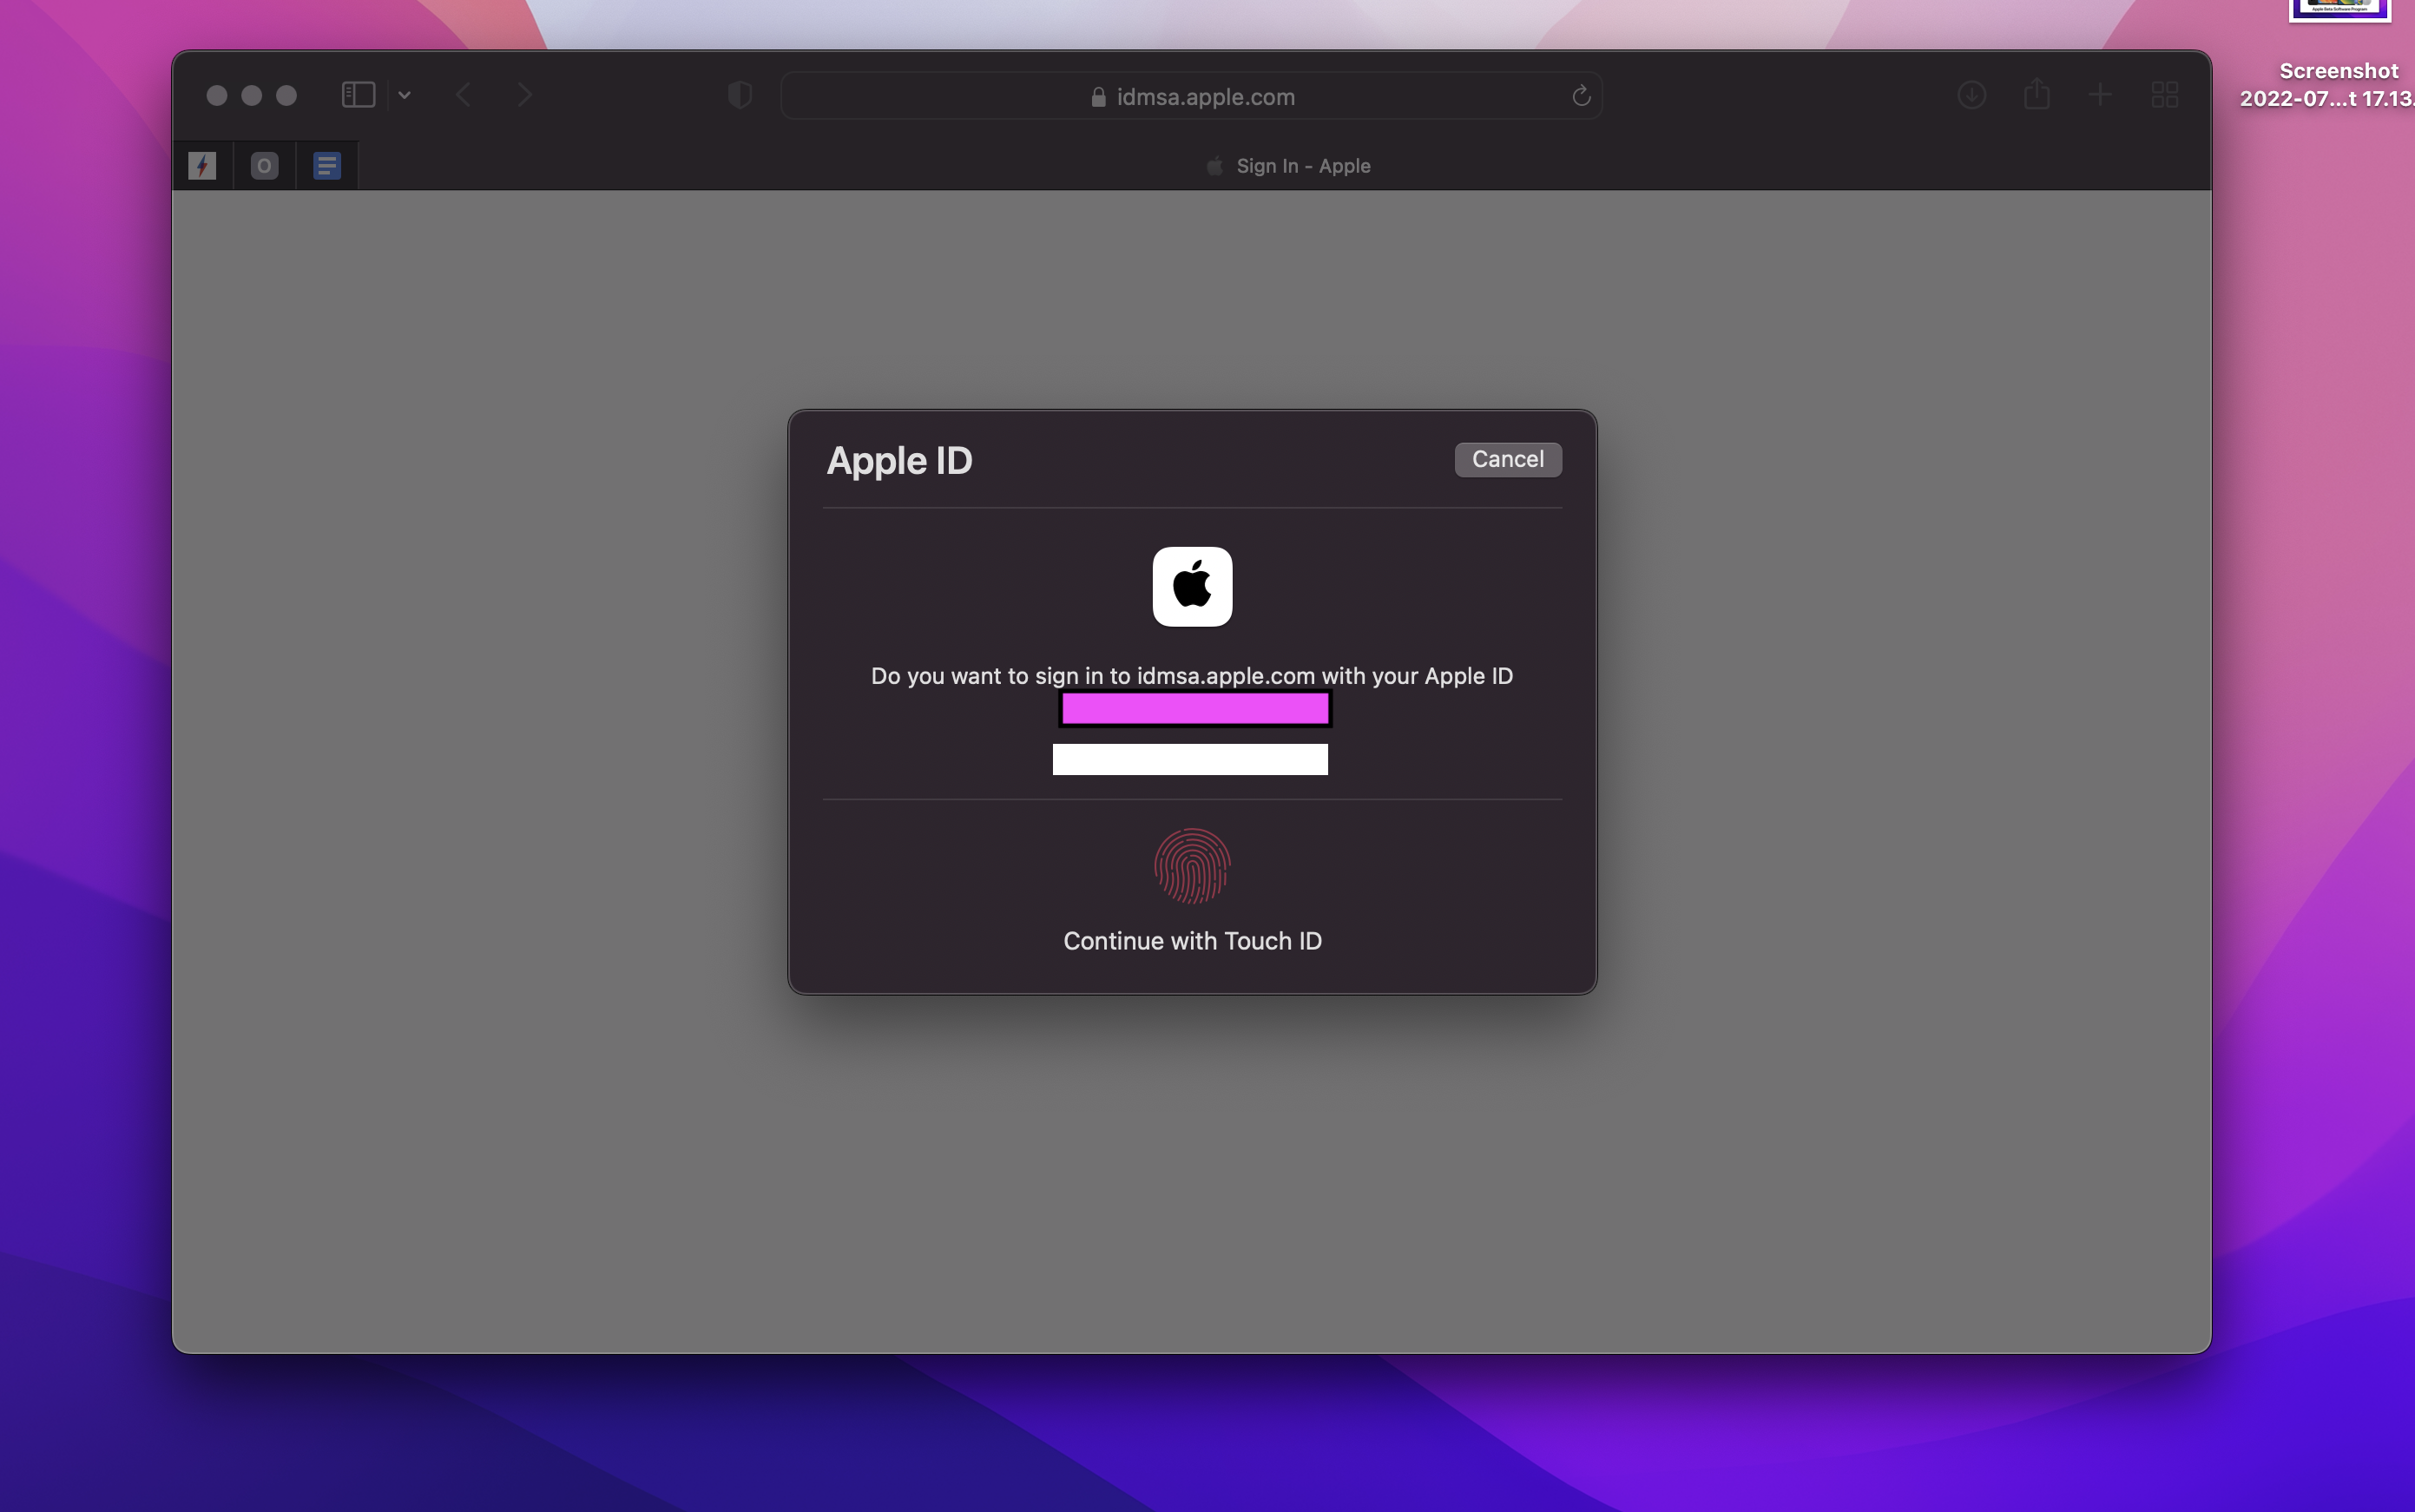Click the Cancel button in Apple ID dialog
2415x1512 pixels.
point(1507,459)
